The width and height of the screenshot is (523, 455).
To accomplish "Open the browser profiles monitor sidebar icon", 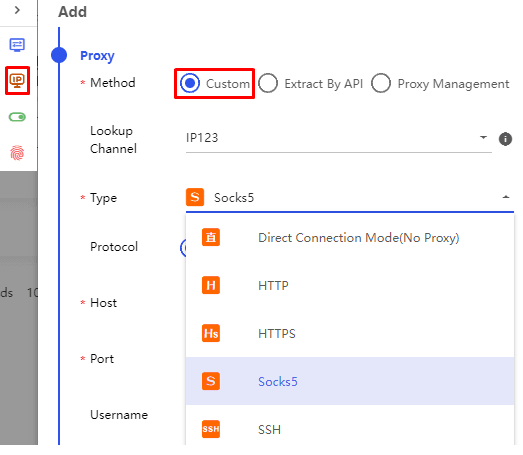I will click(x=17, y=45).
